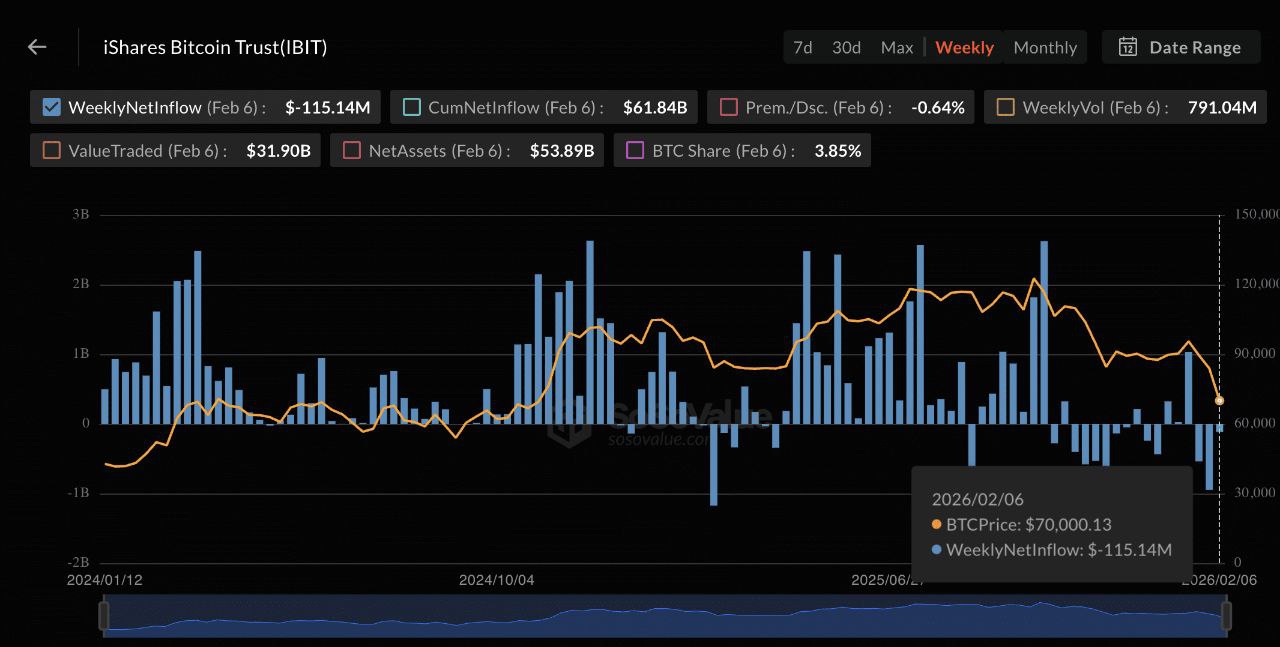Viewport: 1280px width, 647px height.
Task: Toggle the Prem./Dsc. checkbox
Action: 728,107
